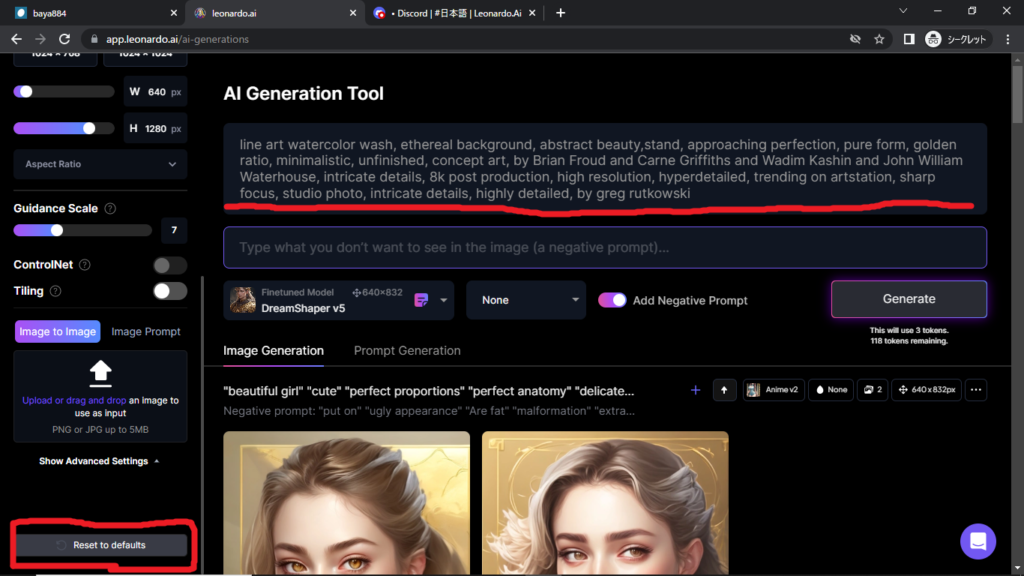Turn on the Tiling switch
Viewport: 1024px width, 576px height.
coord(170,291)
